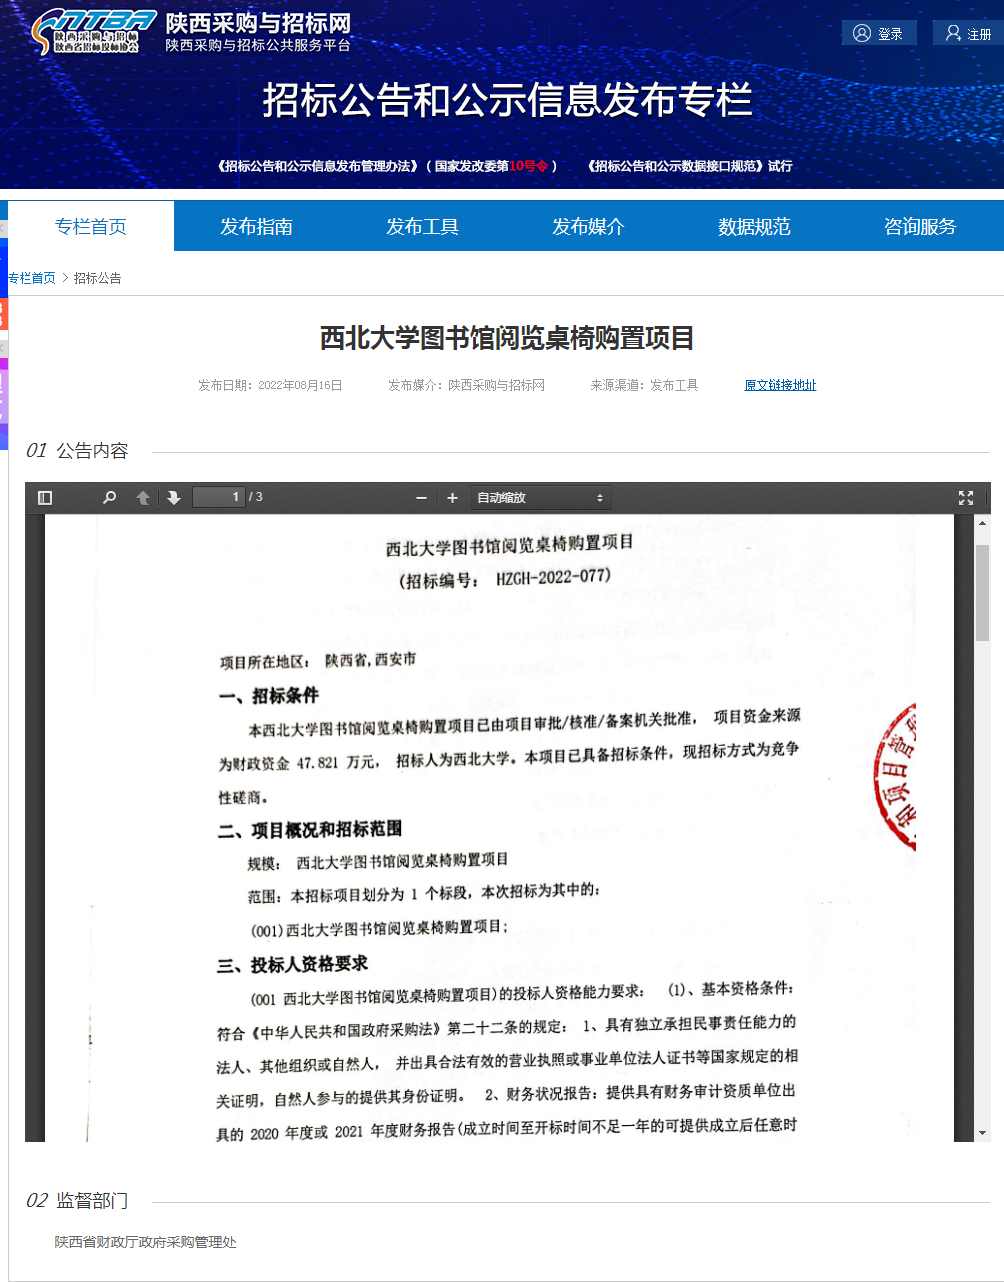Click the 陕西采购与招标网 site logo

[x=95, y=32]
